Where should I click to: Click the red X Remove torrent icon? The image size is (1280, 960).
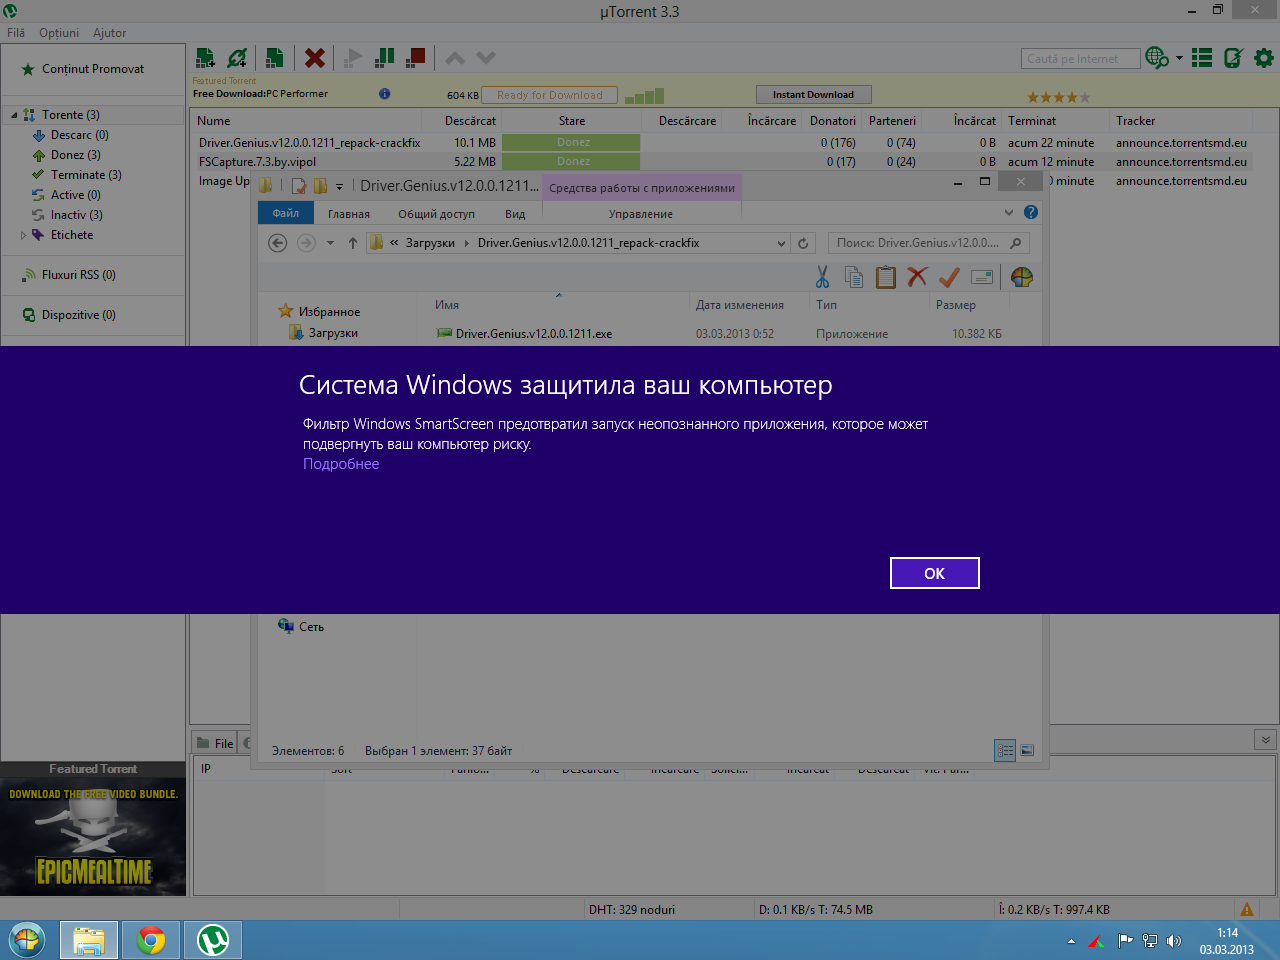click(315, 58)
